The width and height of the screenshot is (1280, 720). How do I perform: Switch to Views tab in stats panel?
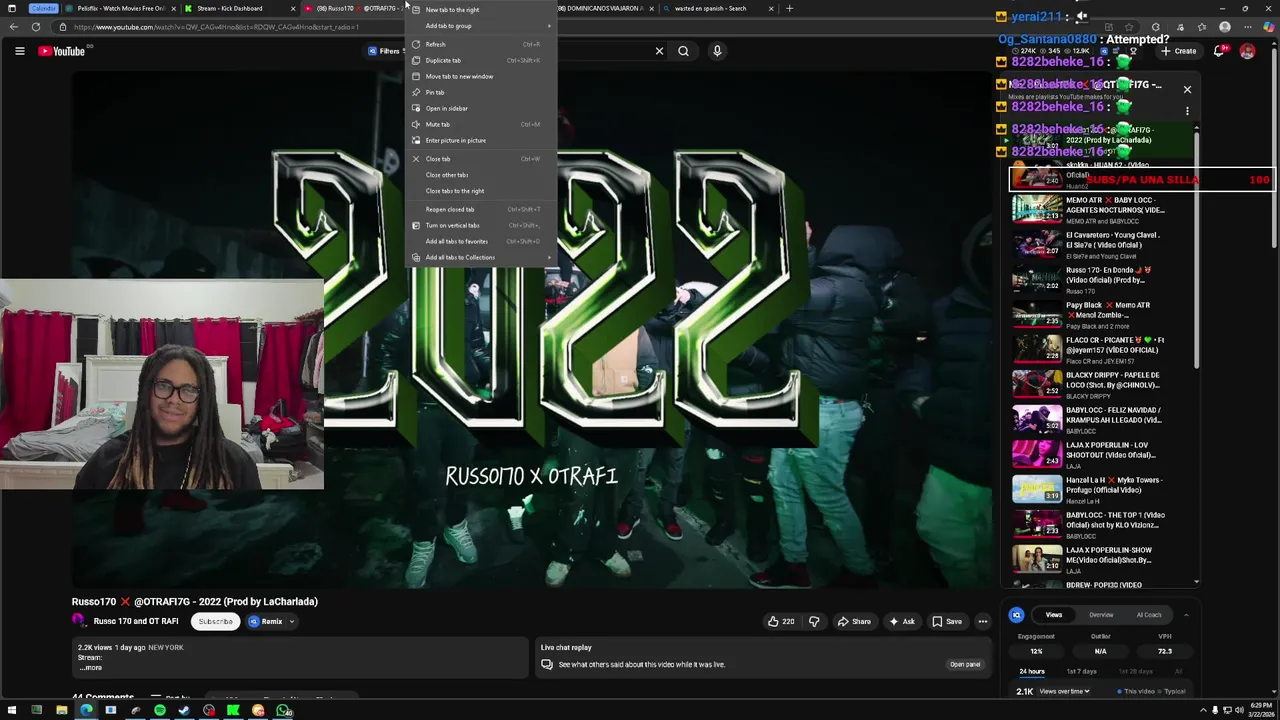coord(1054,615)
